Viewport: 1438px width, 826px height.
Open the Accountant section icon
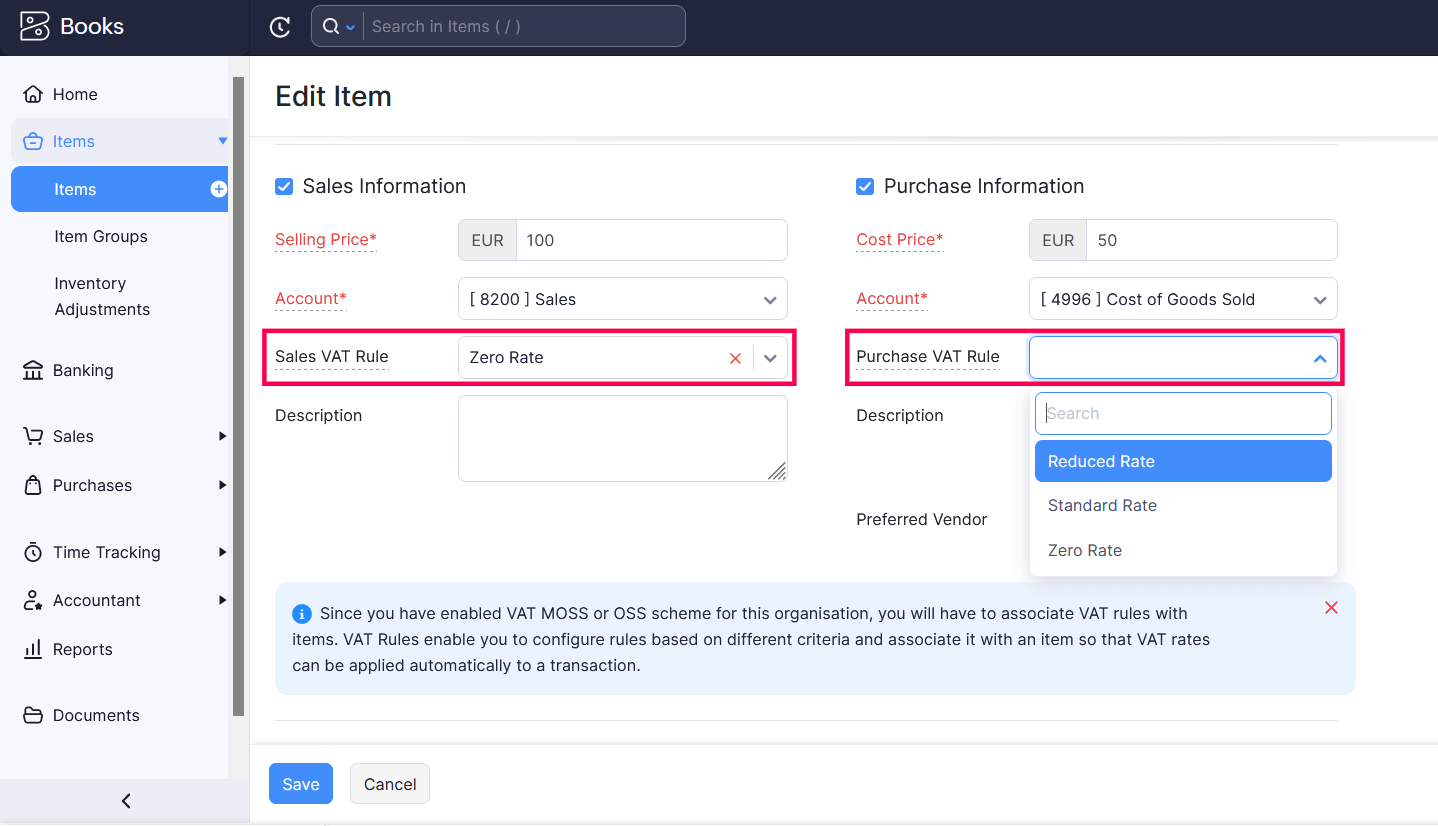pyautogui.click(x=33, y=600)
